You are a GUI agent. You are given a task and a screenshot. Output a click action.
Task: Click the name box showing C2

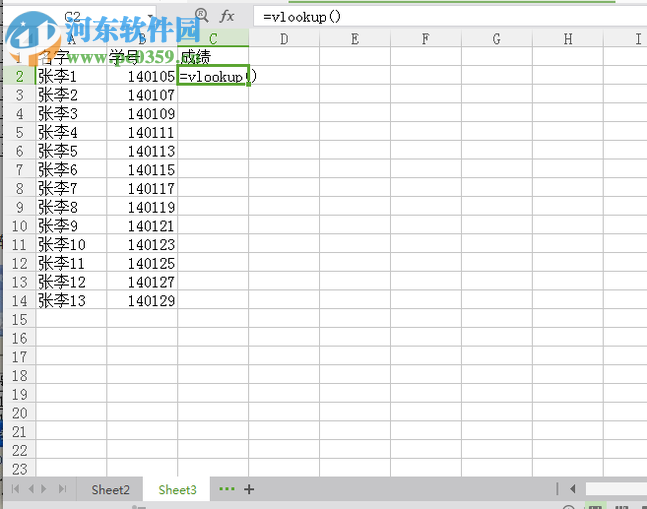pyautogui.click(x=80, y=16)
